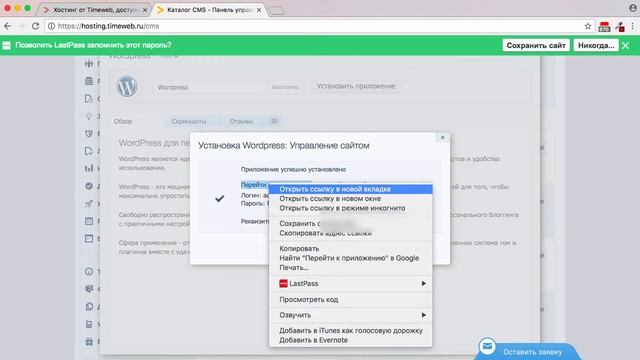The image size is (640, 360).
Task: Open a new browser tab
Action: (277, 10)
